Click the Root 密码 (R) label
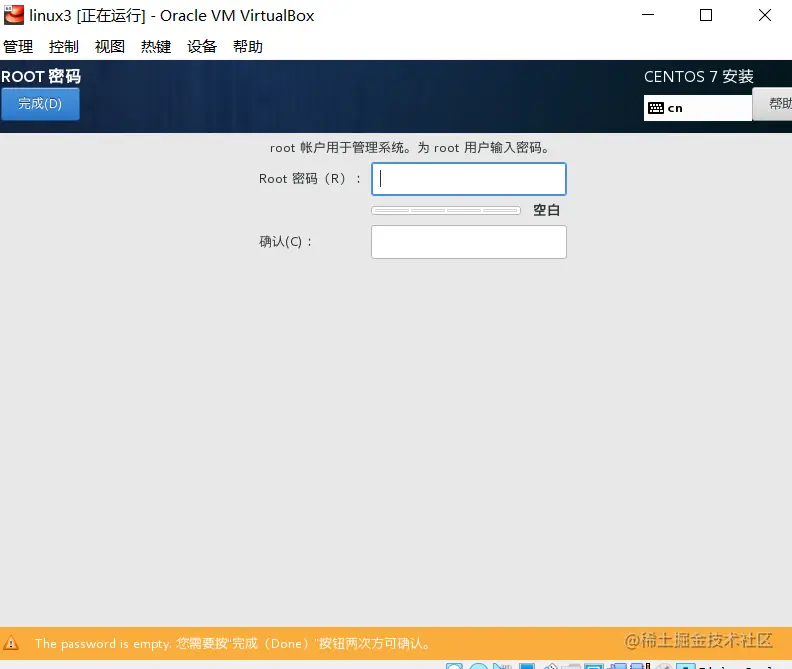The height and width of the screenshot is (669, 792). [310, 179]
